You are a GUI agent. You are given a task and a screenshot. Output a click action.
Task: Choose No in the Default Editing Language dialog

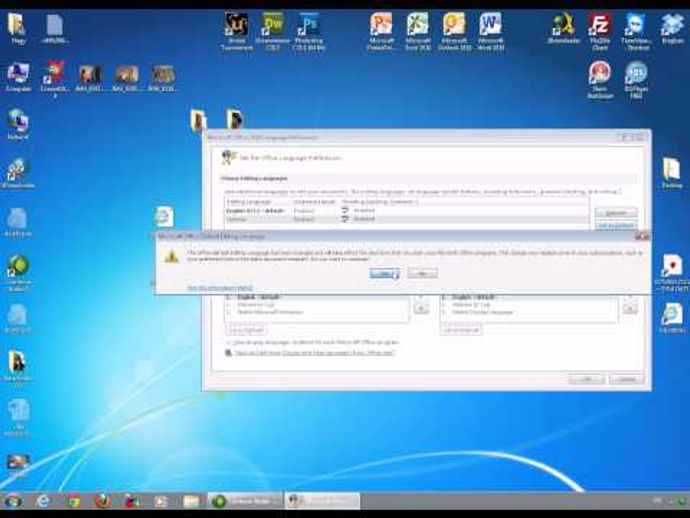pos(422,273)
